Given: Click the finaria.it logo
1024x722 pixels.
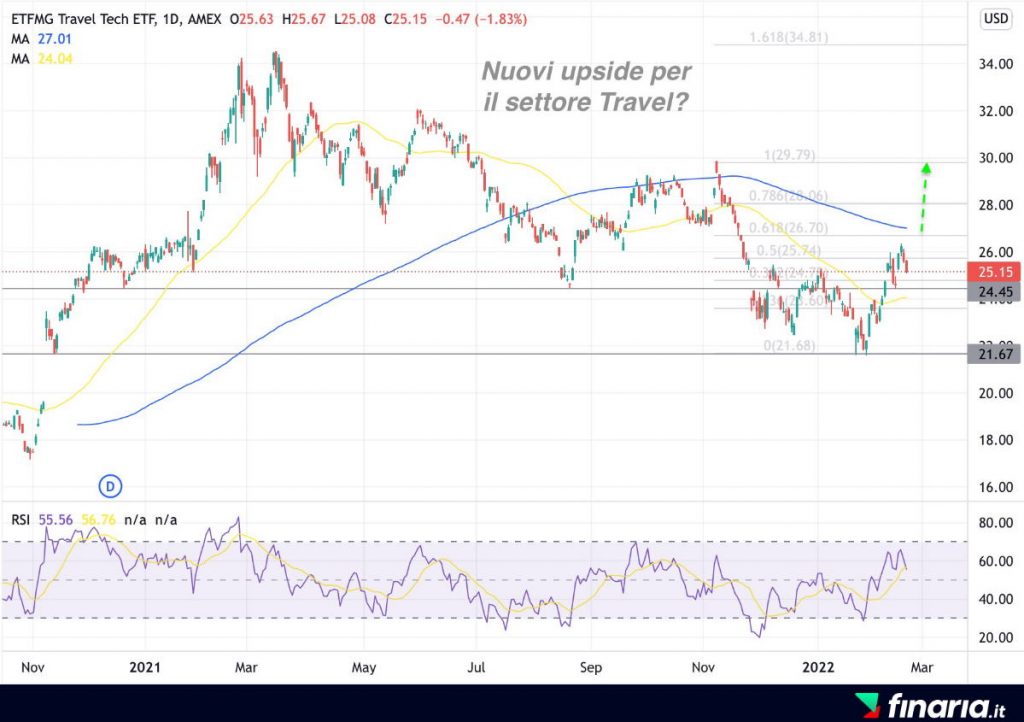Looking at the screenshot, I should (x=931, y=706).
